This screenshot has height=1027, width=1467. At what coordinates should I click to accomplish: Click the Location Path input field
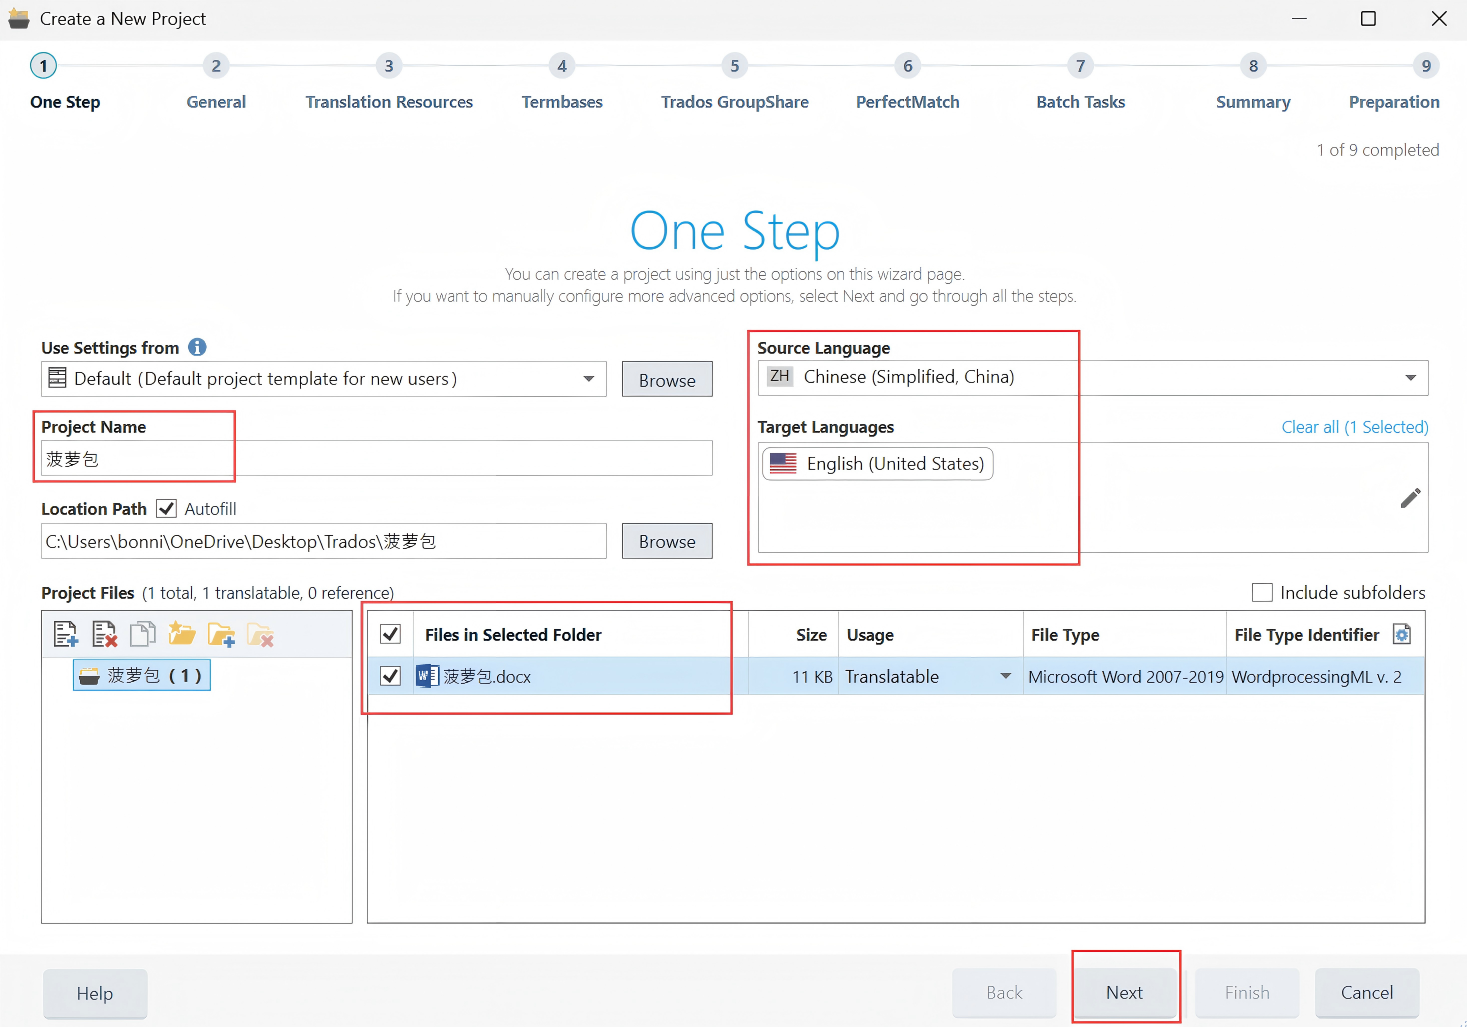point(324,541)
